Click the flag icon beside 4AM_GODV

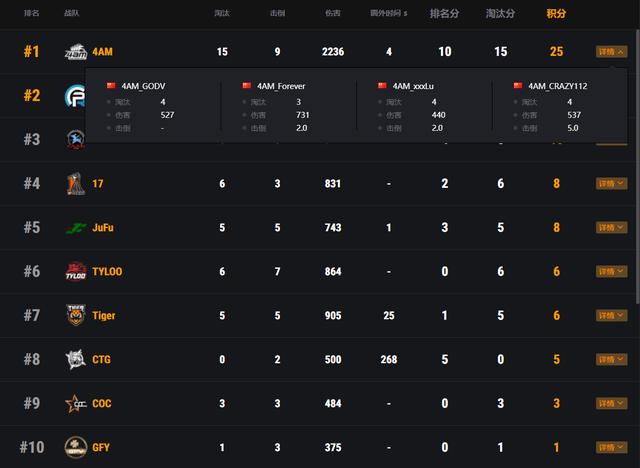click(111, 86)
